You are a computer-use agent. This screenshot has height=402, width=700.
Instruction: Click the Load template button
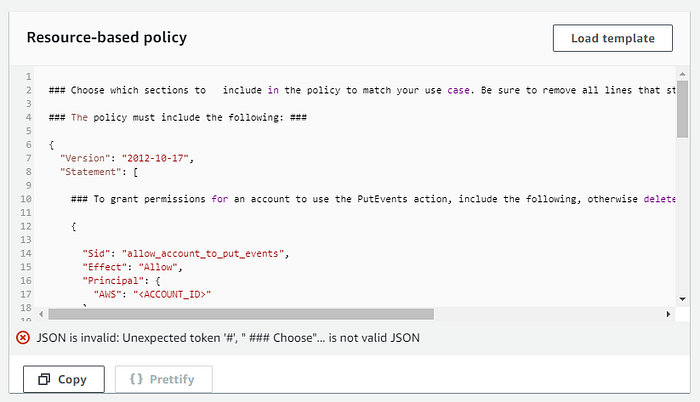tap(612, 38)
